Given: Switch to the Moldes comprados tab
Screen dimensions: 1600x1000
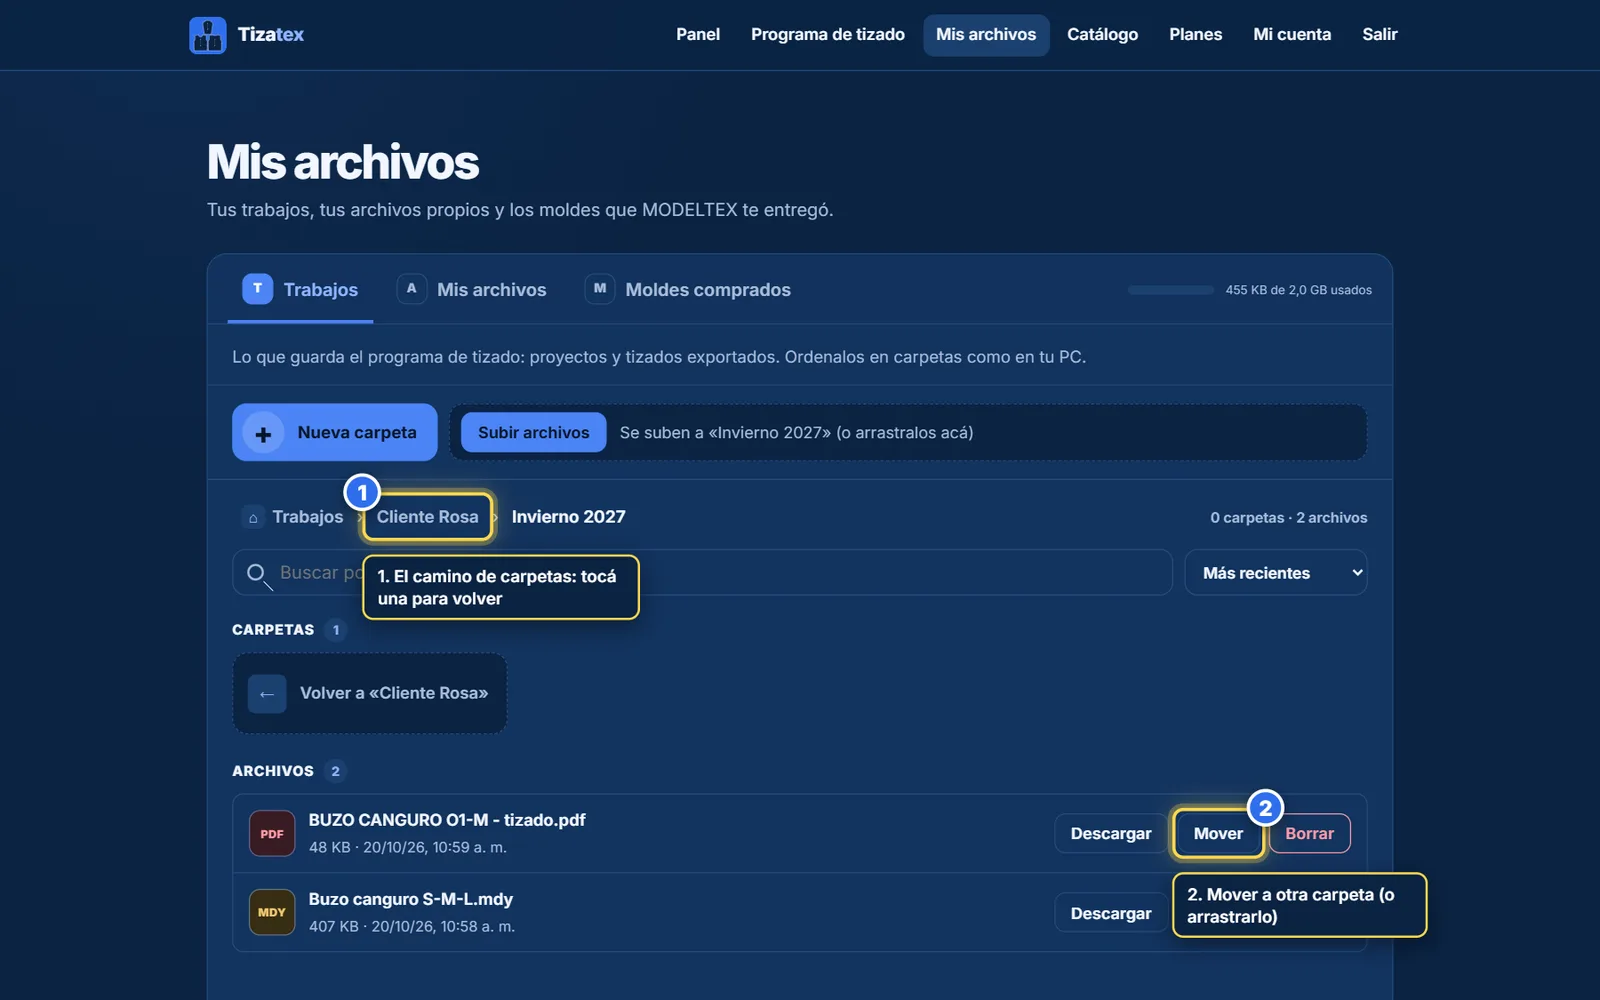Looking at the screenshot, I should pyautogui.click(x=688, y=290).
